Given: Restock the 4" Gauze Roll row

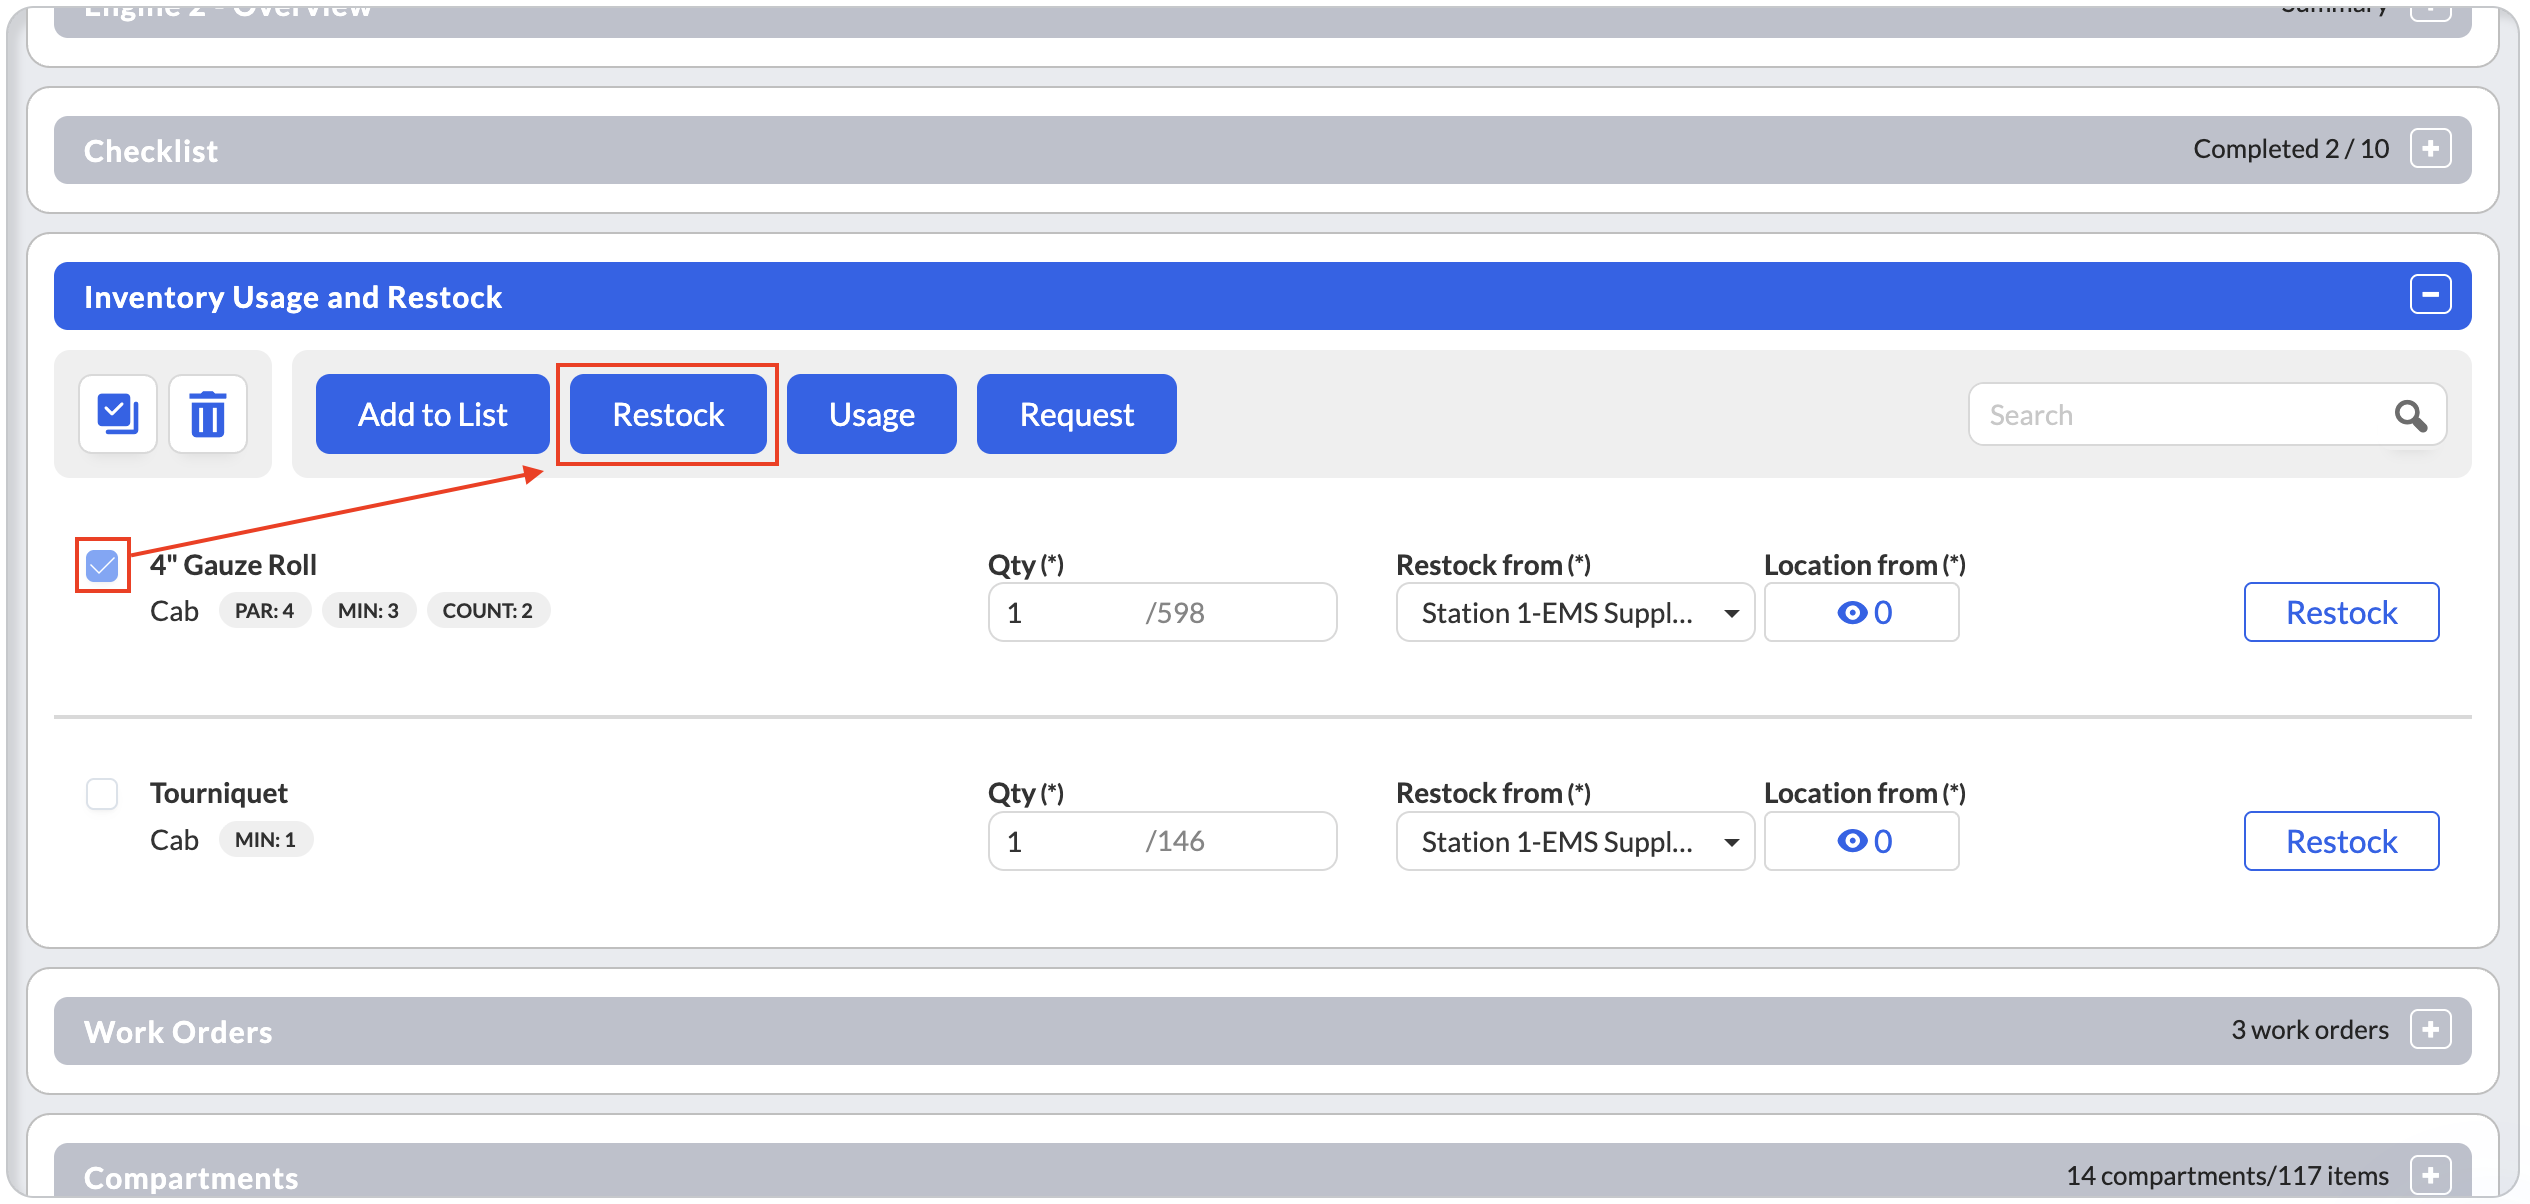Looking at the screenshot, I should pos(2341,612).
